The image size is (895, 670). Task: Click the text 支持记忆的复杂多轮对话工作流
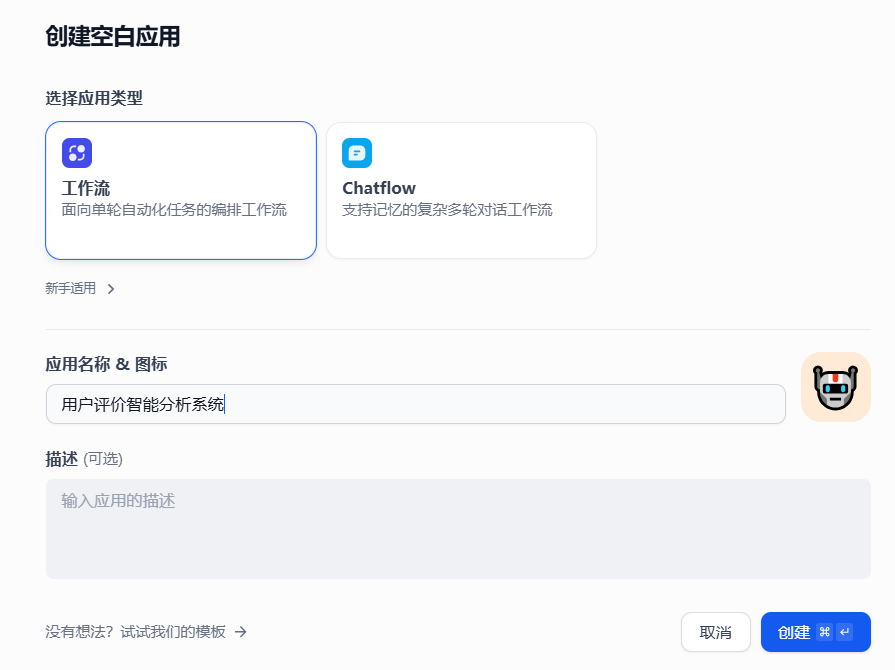point(448,210)
